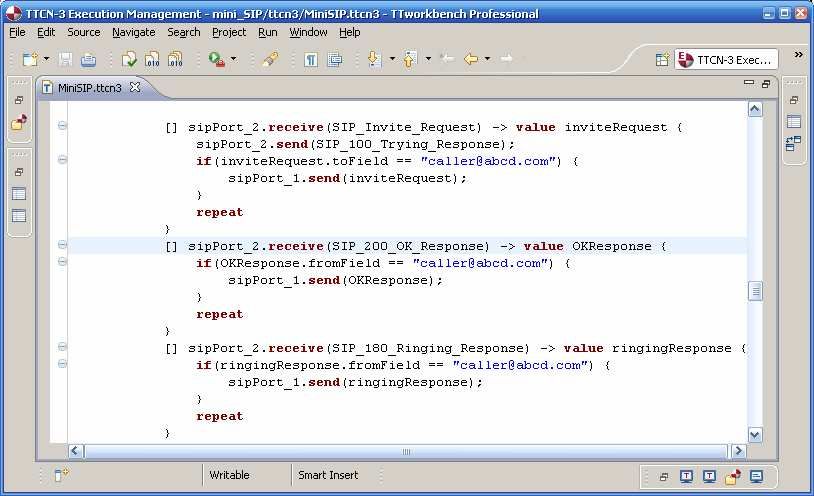Viewport: 814px width, 496px height.
Task: Open the next annotation dropdown arrow
Action: pos(392,59)
